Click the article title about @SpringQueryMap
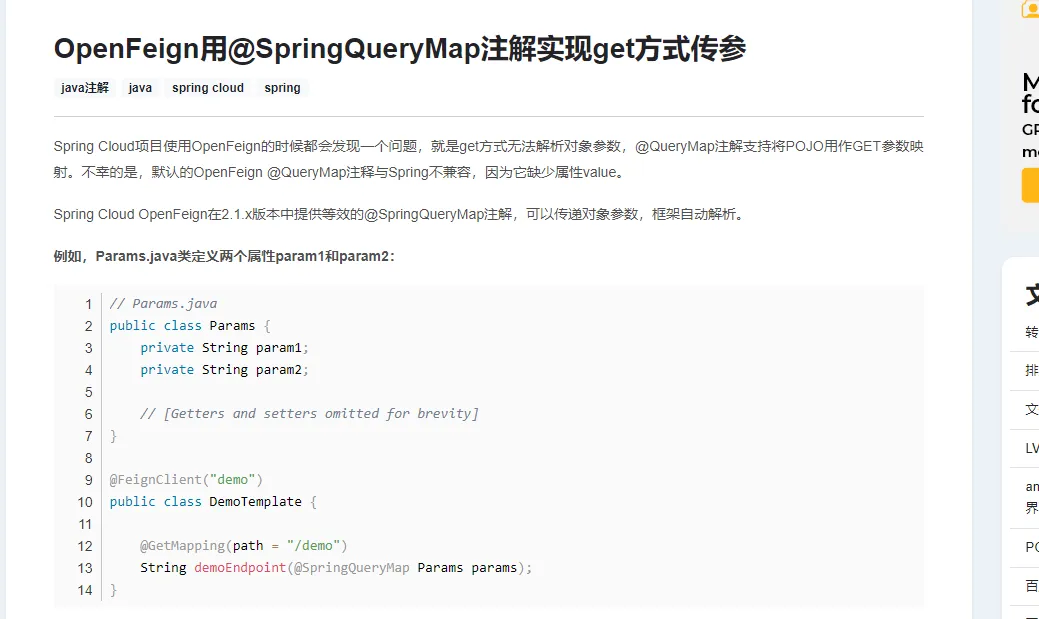 pos(400,49)
